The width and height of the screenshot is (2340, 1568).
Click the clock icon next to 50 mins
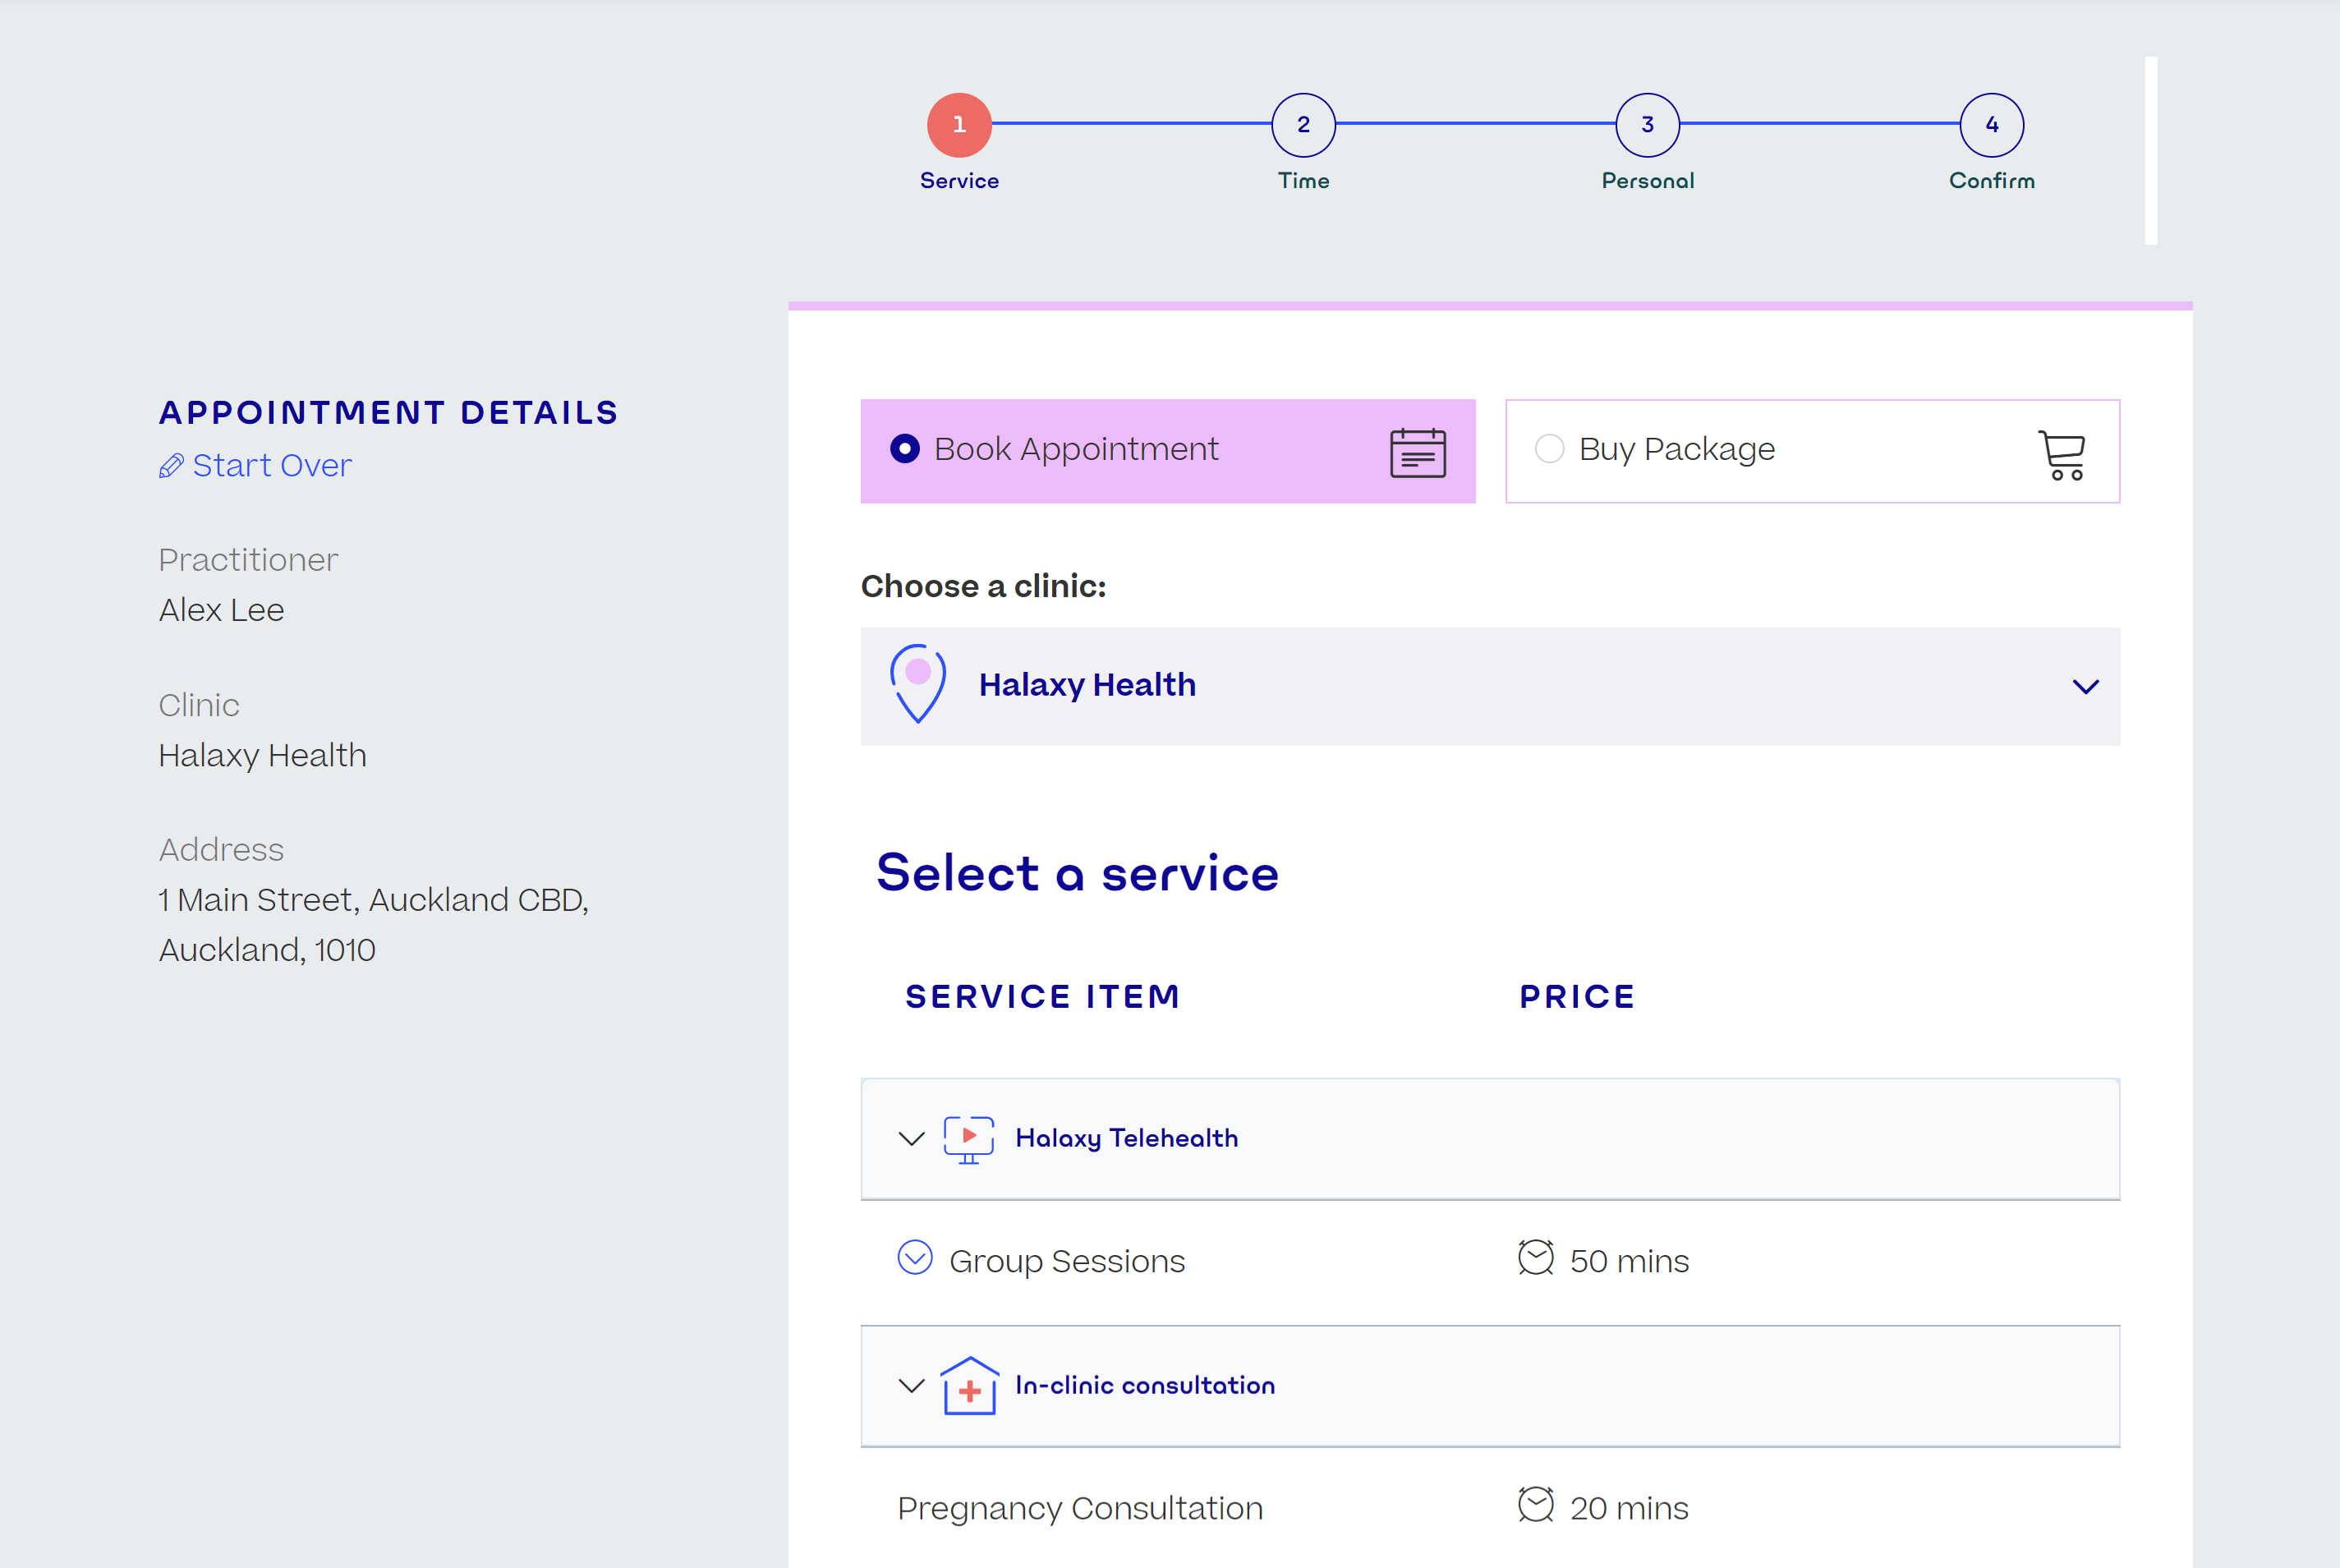tap(1535, 1258)
